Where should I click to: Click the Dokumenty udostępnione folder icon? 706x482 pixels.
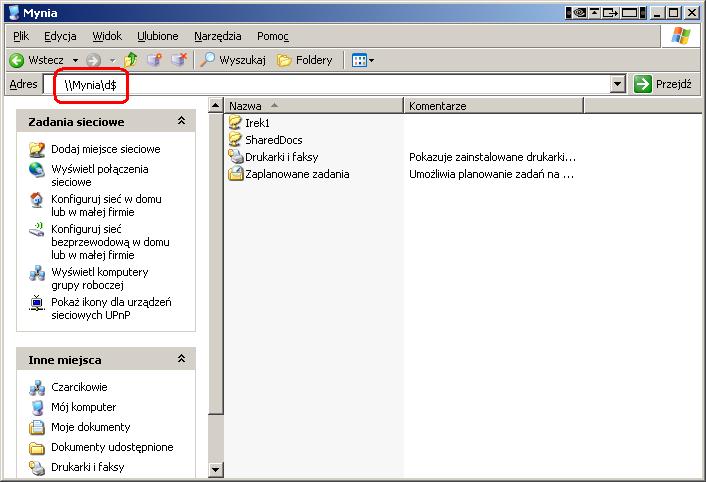coord(37,448)
